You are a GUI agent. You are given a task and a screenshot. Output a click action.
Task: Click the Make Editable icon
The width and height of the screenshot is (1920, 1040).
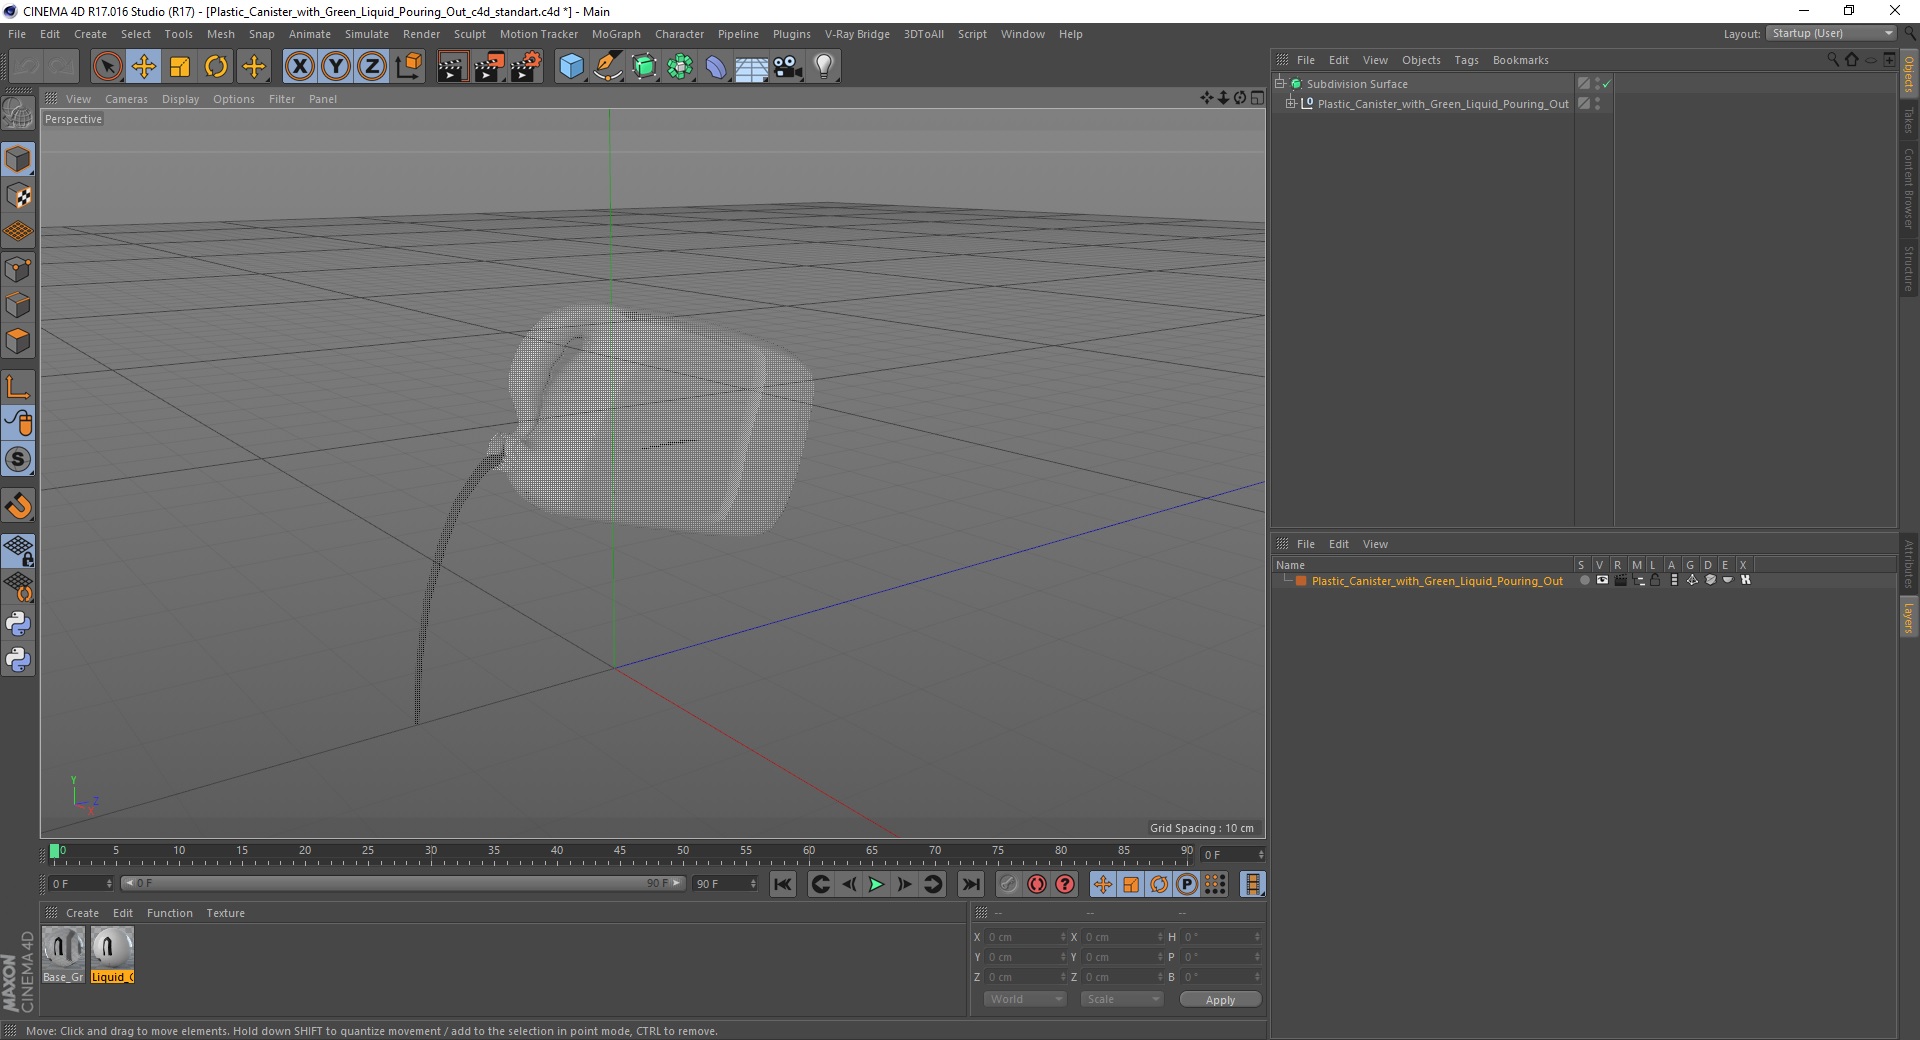[x=18, y=115]
